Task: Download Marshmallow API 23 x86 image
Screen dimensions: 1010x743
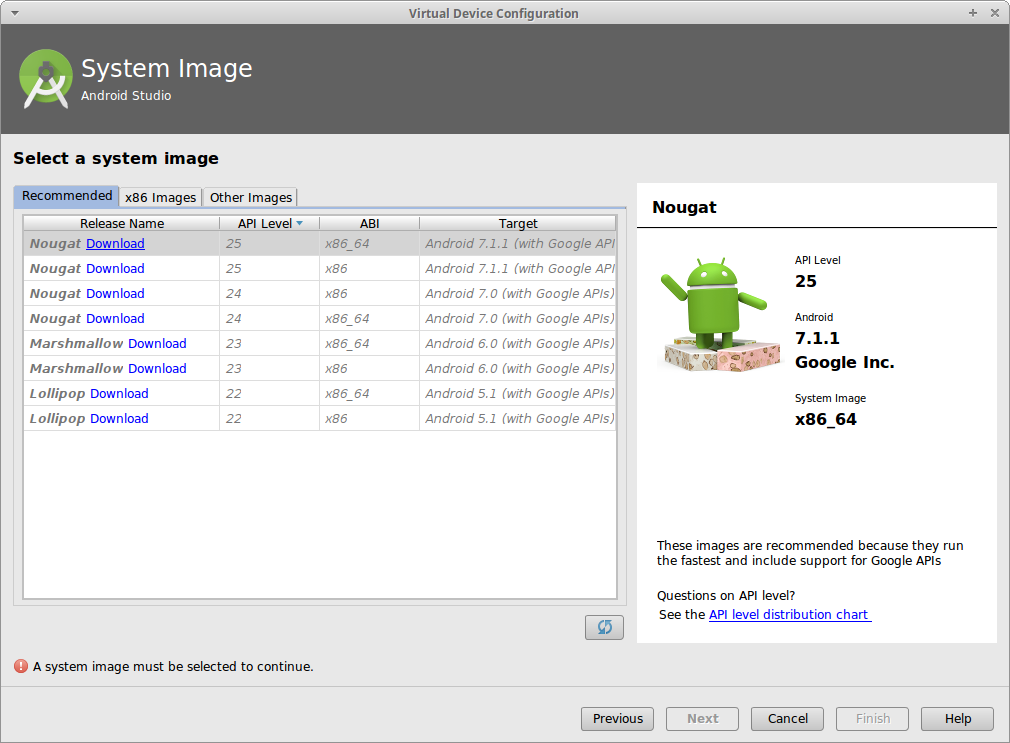Action: (157, 368)
